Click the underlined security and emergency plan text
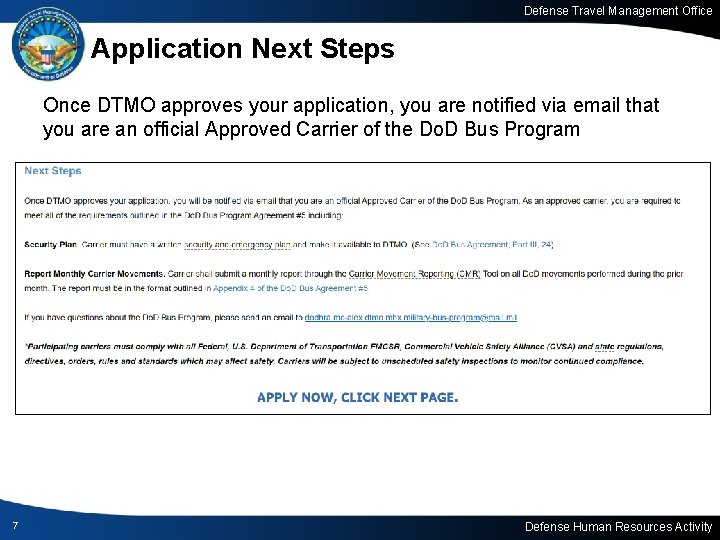This screenshot has width=720, height=540. tap(237, 245)
